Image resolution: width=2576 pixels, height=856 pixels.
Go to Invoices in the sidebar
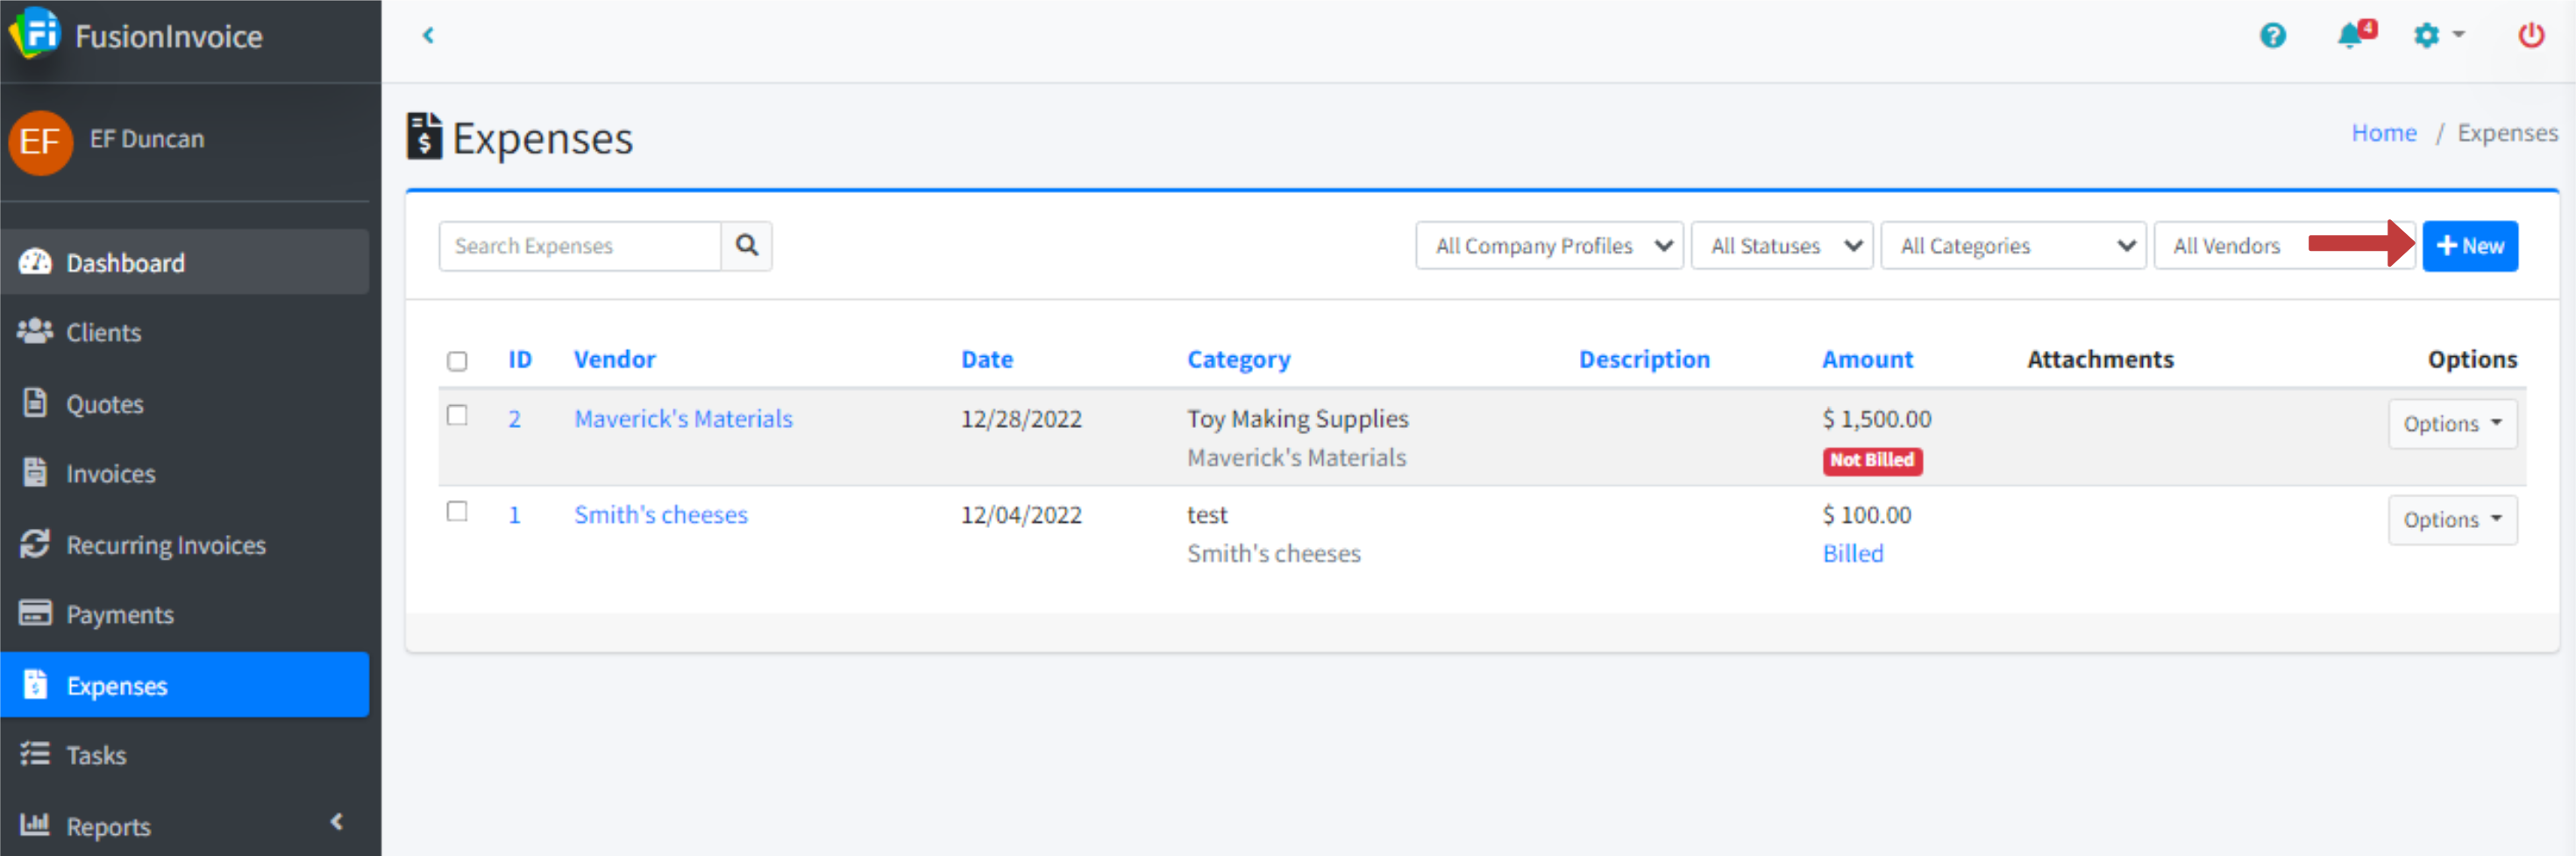[x=110, y=474]
